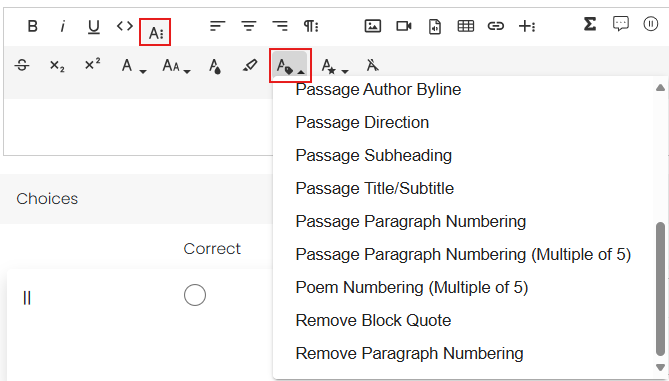This screenshot has width=669, height=381.
Task: Click the insert link icon
Action: coord(495,26)
